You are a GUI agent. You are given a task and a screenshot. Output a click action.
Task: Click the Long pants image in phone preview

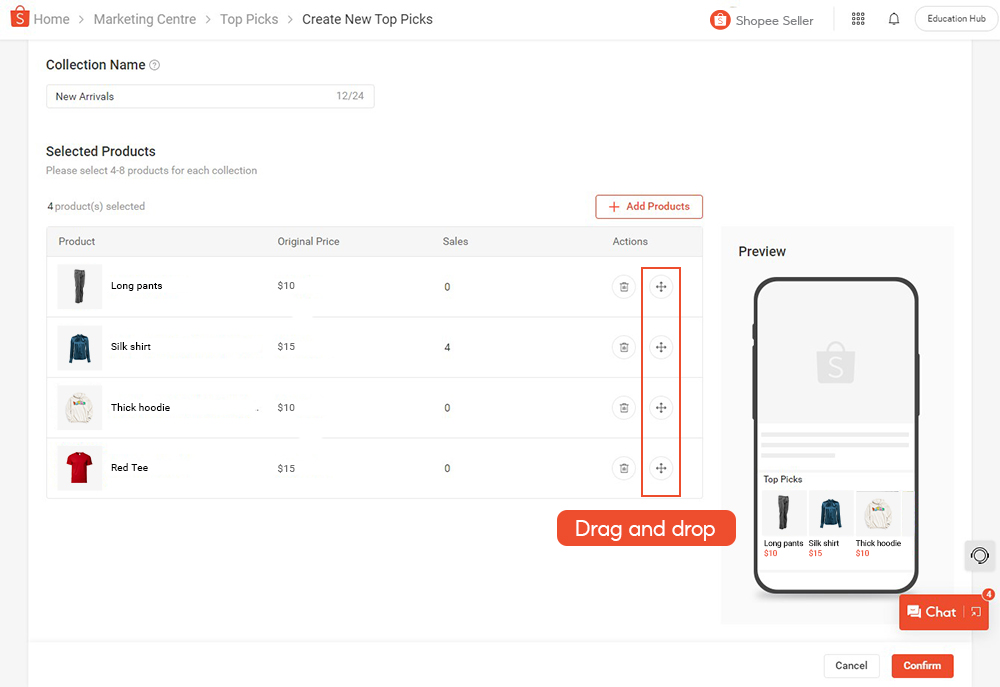click(x=784, y=513)
